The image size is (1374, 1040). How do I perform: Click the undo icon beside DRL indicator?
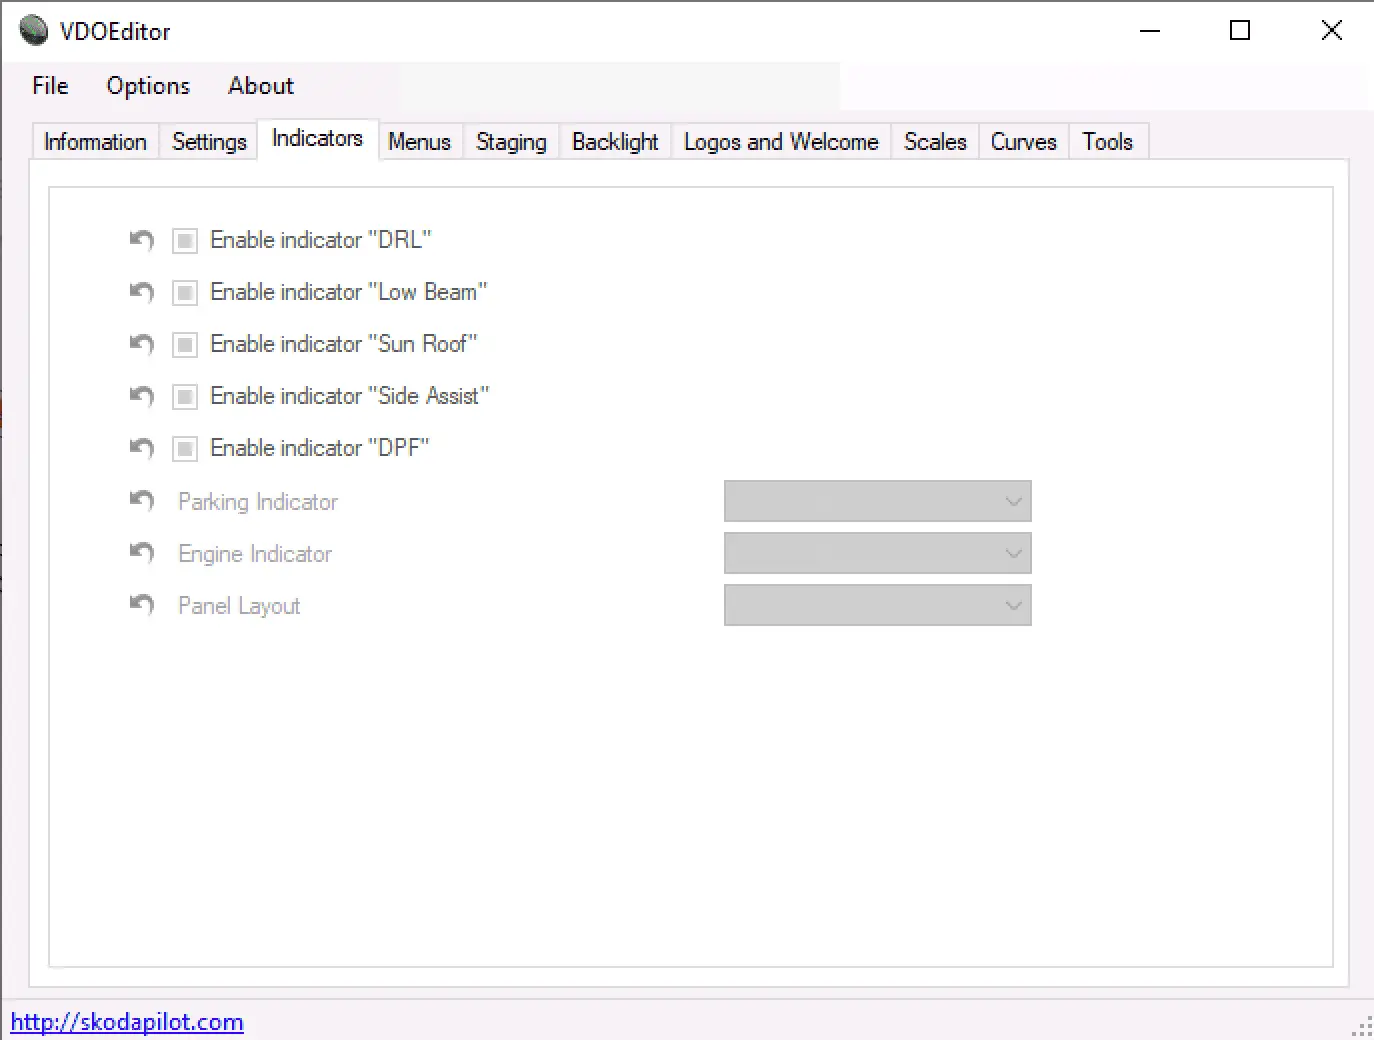click(142, 240)
